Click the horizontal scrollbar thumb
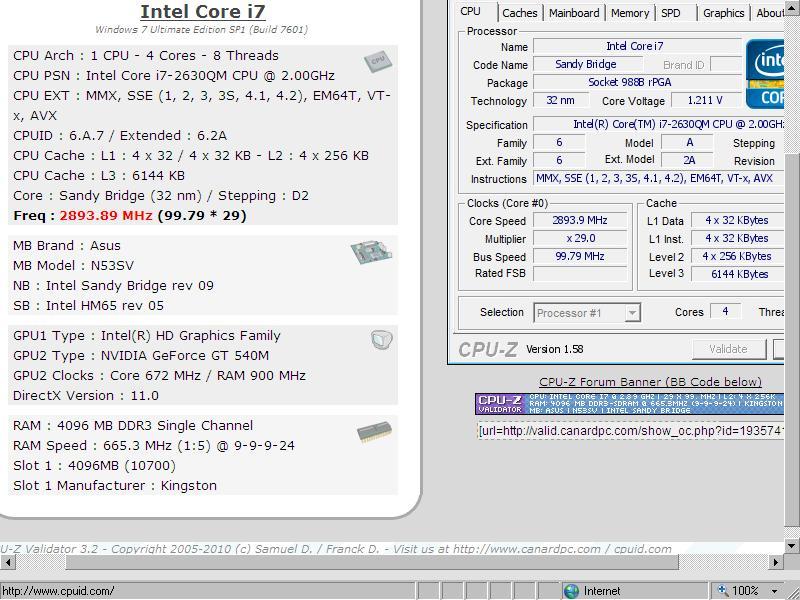 pyautogui.click(x=372, y=562)
